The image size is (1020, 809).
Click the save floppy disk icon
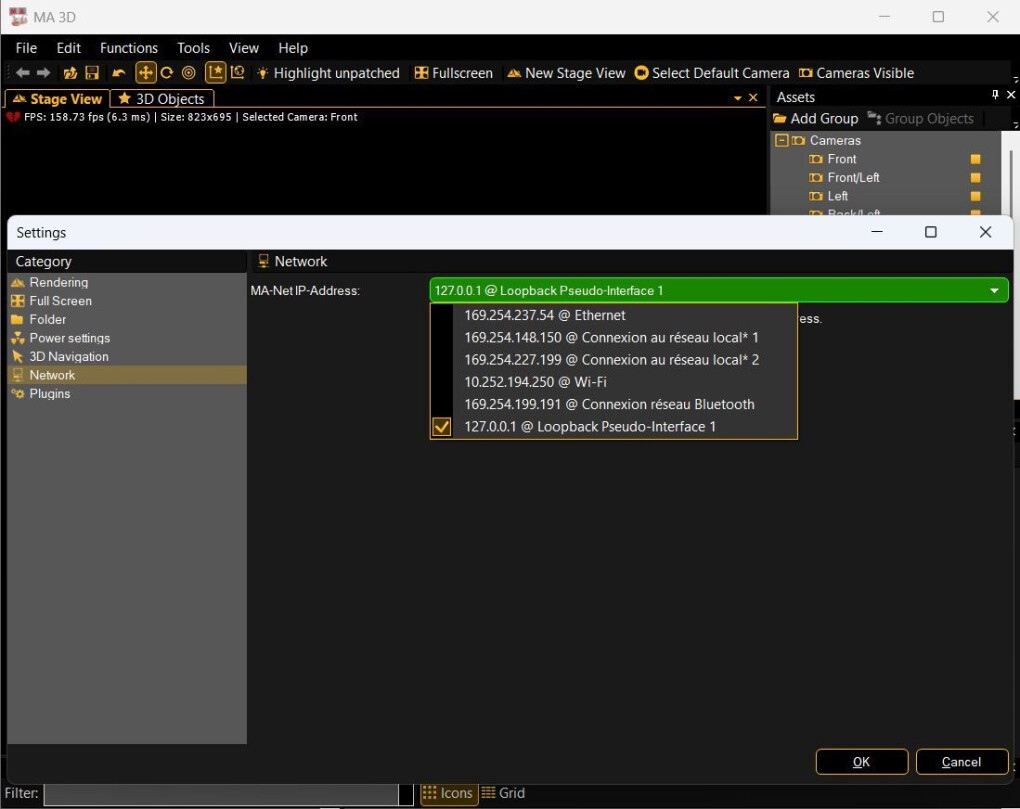92,73
